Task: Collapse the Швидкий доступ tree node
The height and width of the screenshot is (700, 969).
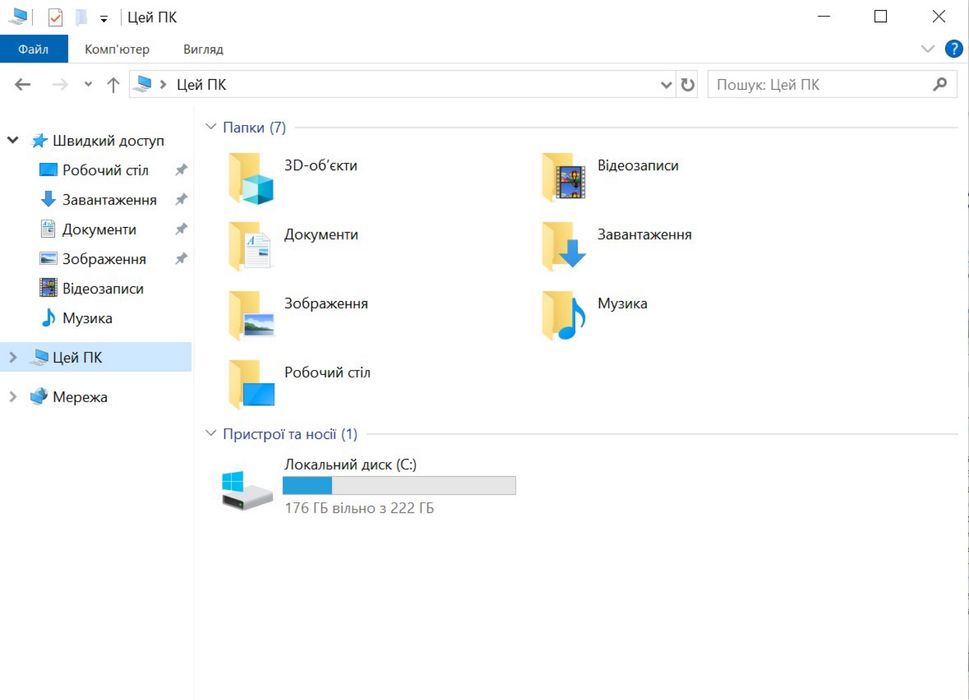Action: (x=12, y=140)
